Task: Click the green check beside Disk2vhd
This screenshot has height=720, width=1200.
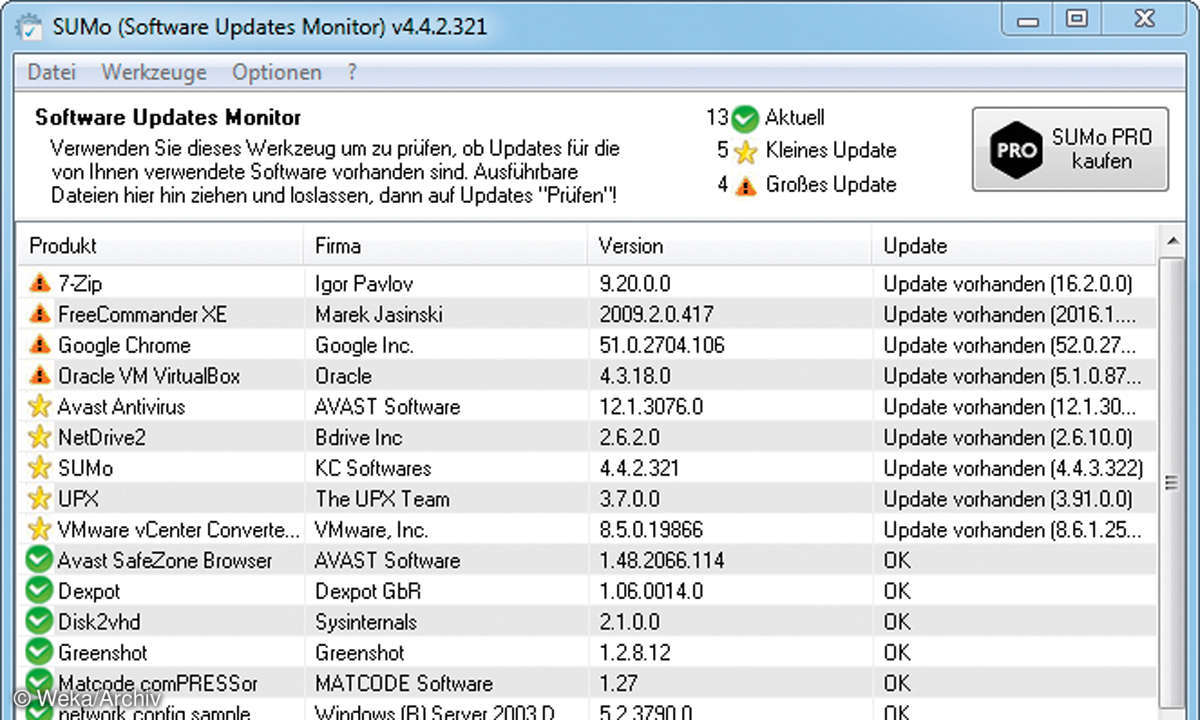Action: pos(39,622)
